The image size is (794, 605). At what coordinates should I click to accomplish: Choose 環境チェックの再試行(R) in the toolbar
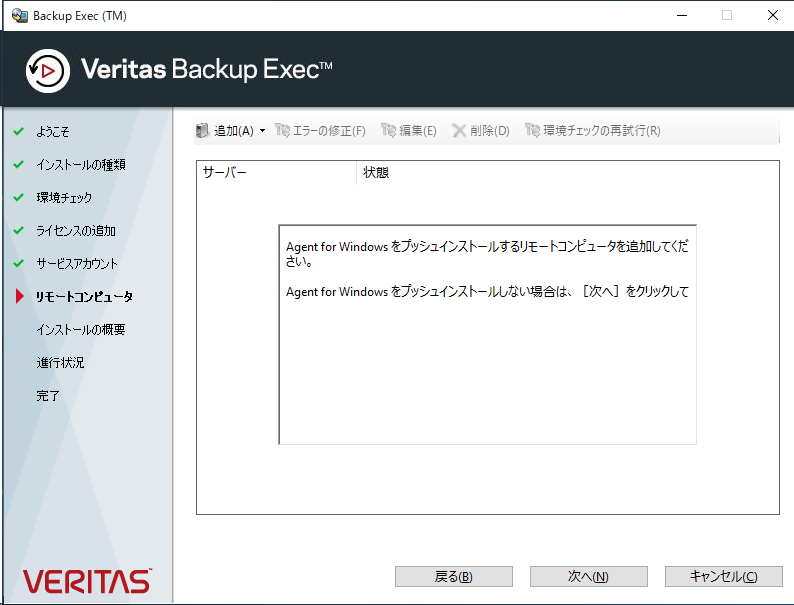602,131
